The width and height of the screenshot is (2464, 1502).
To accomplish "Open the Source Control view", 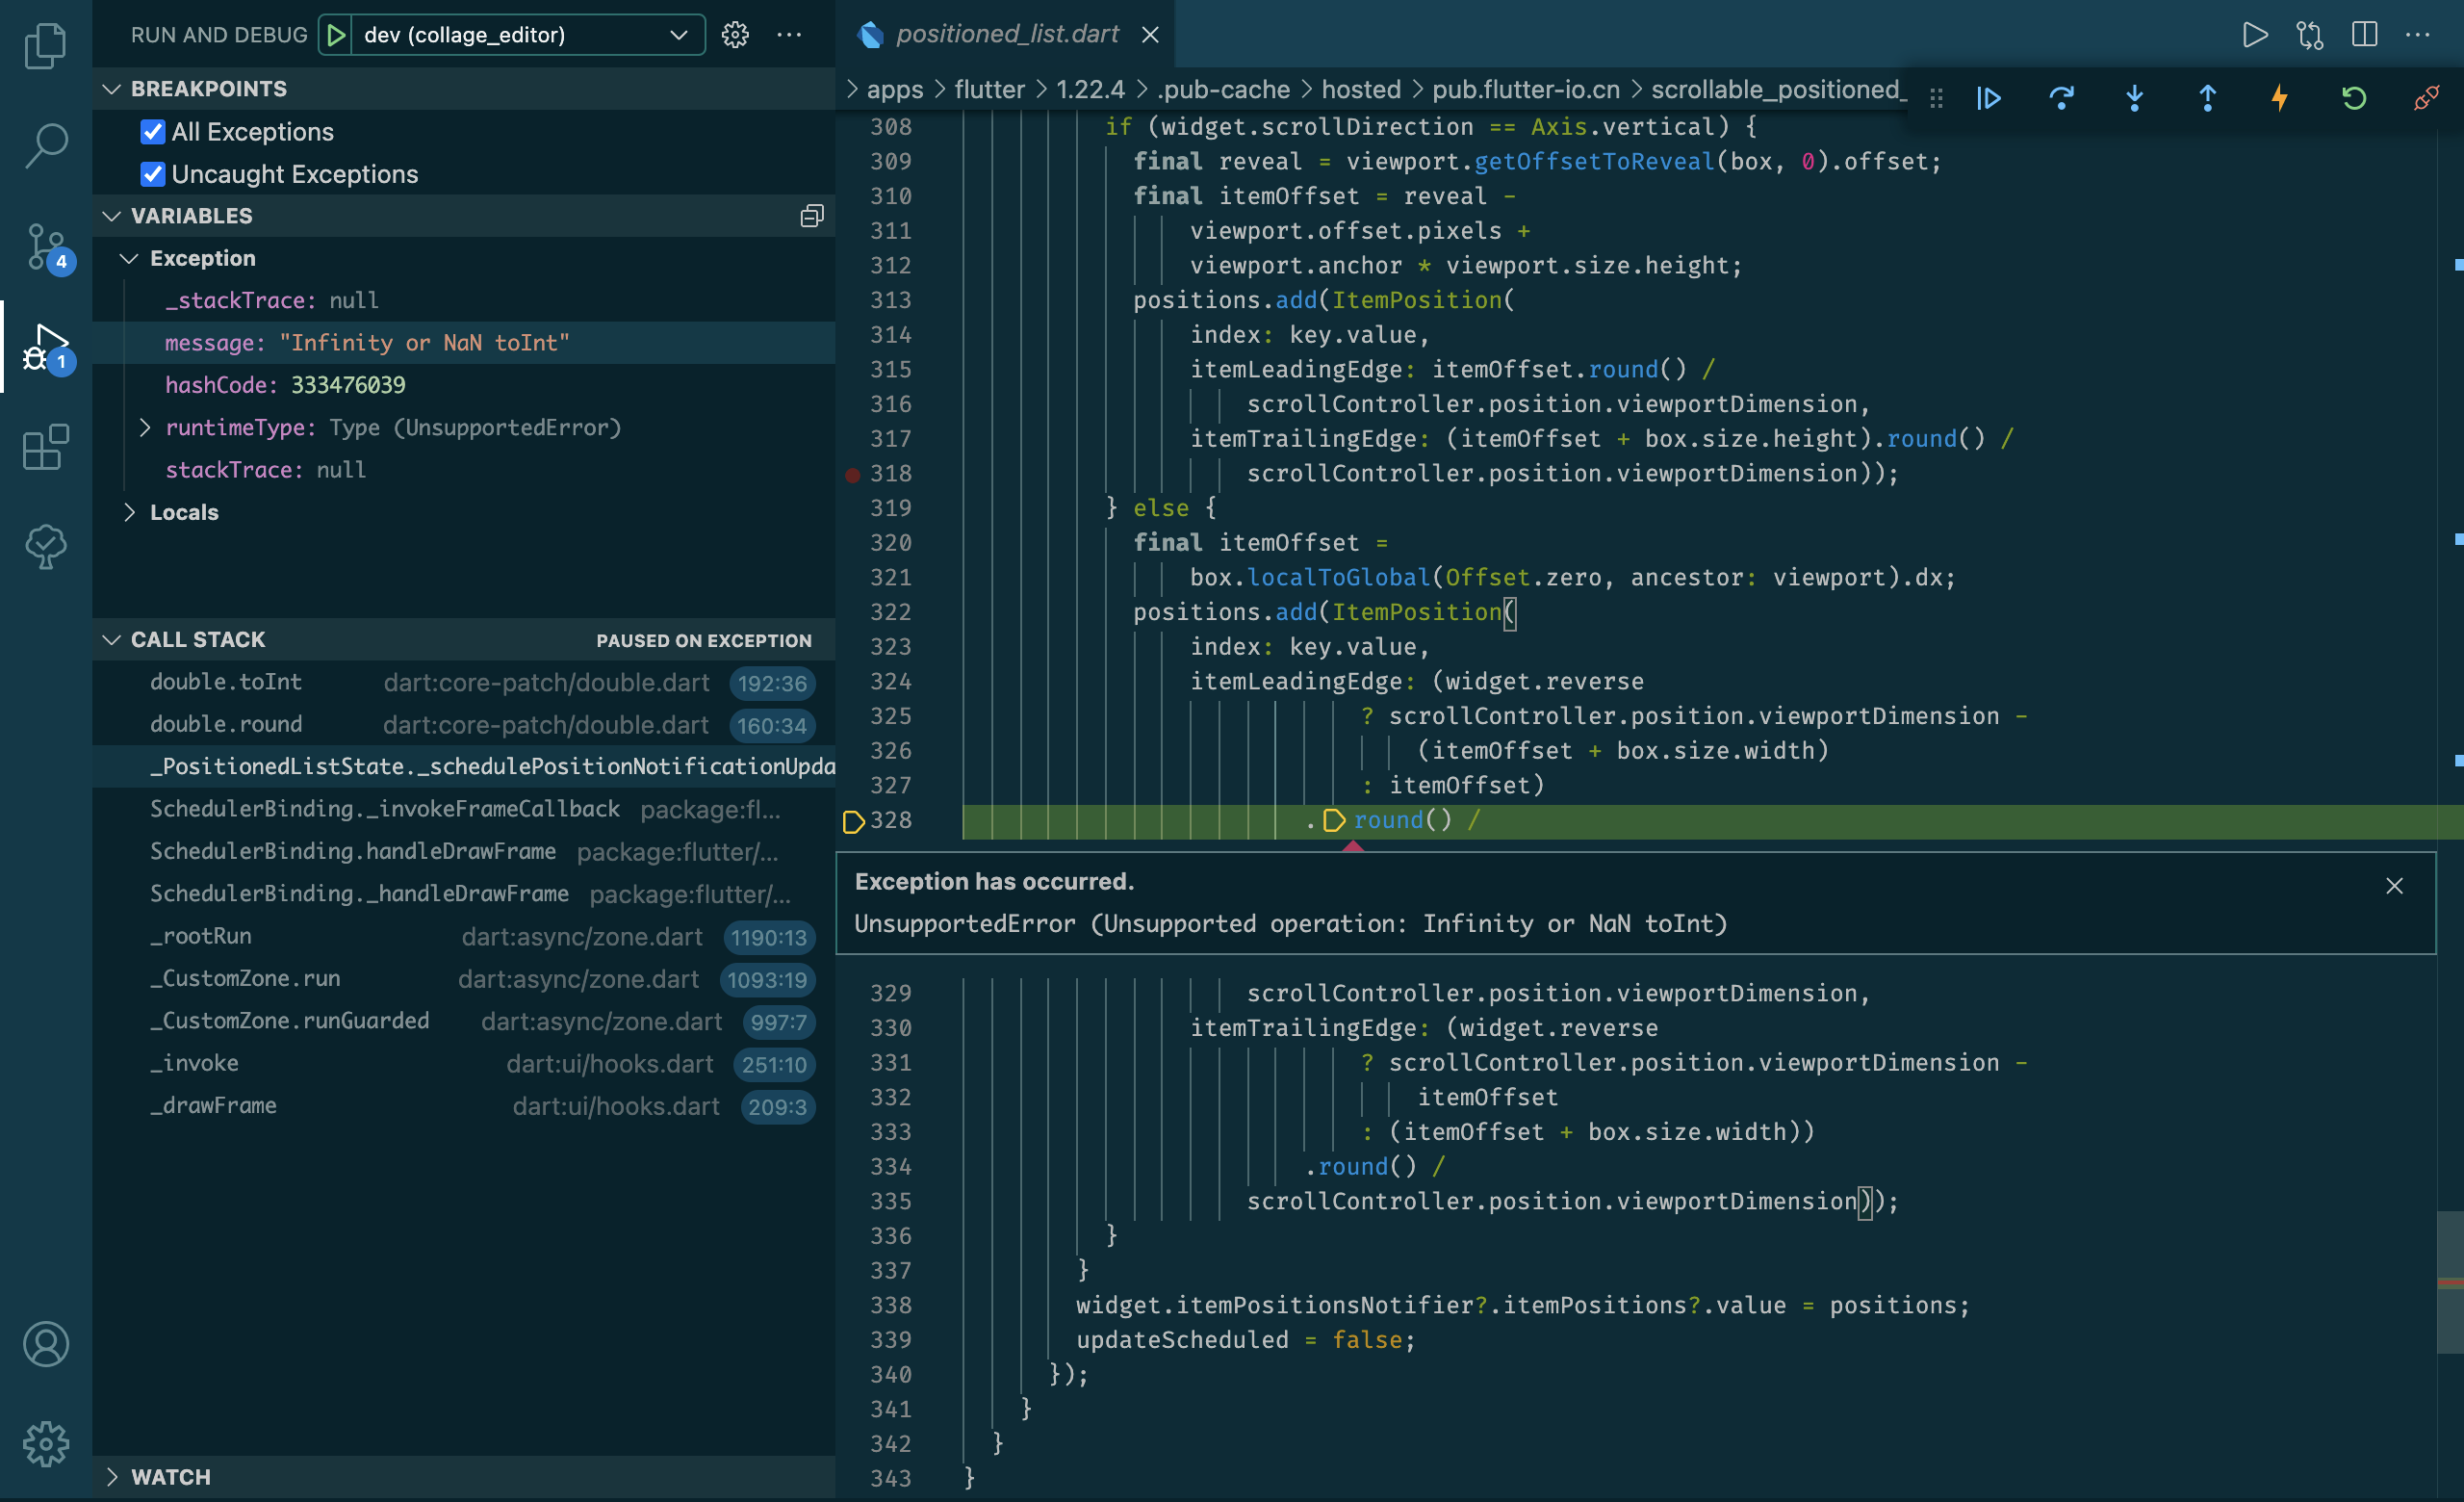I will click(x=45, y=249).
